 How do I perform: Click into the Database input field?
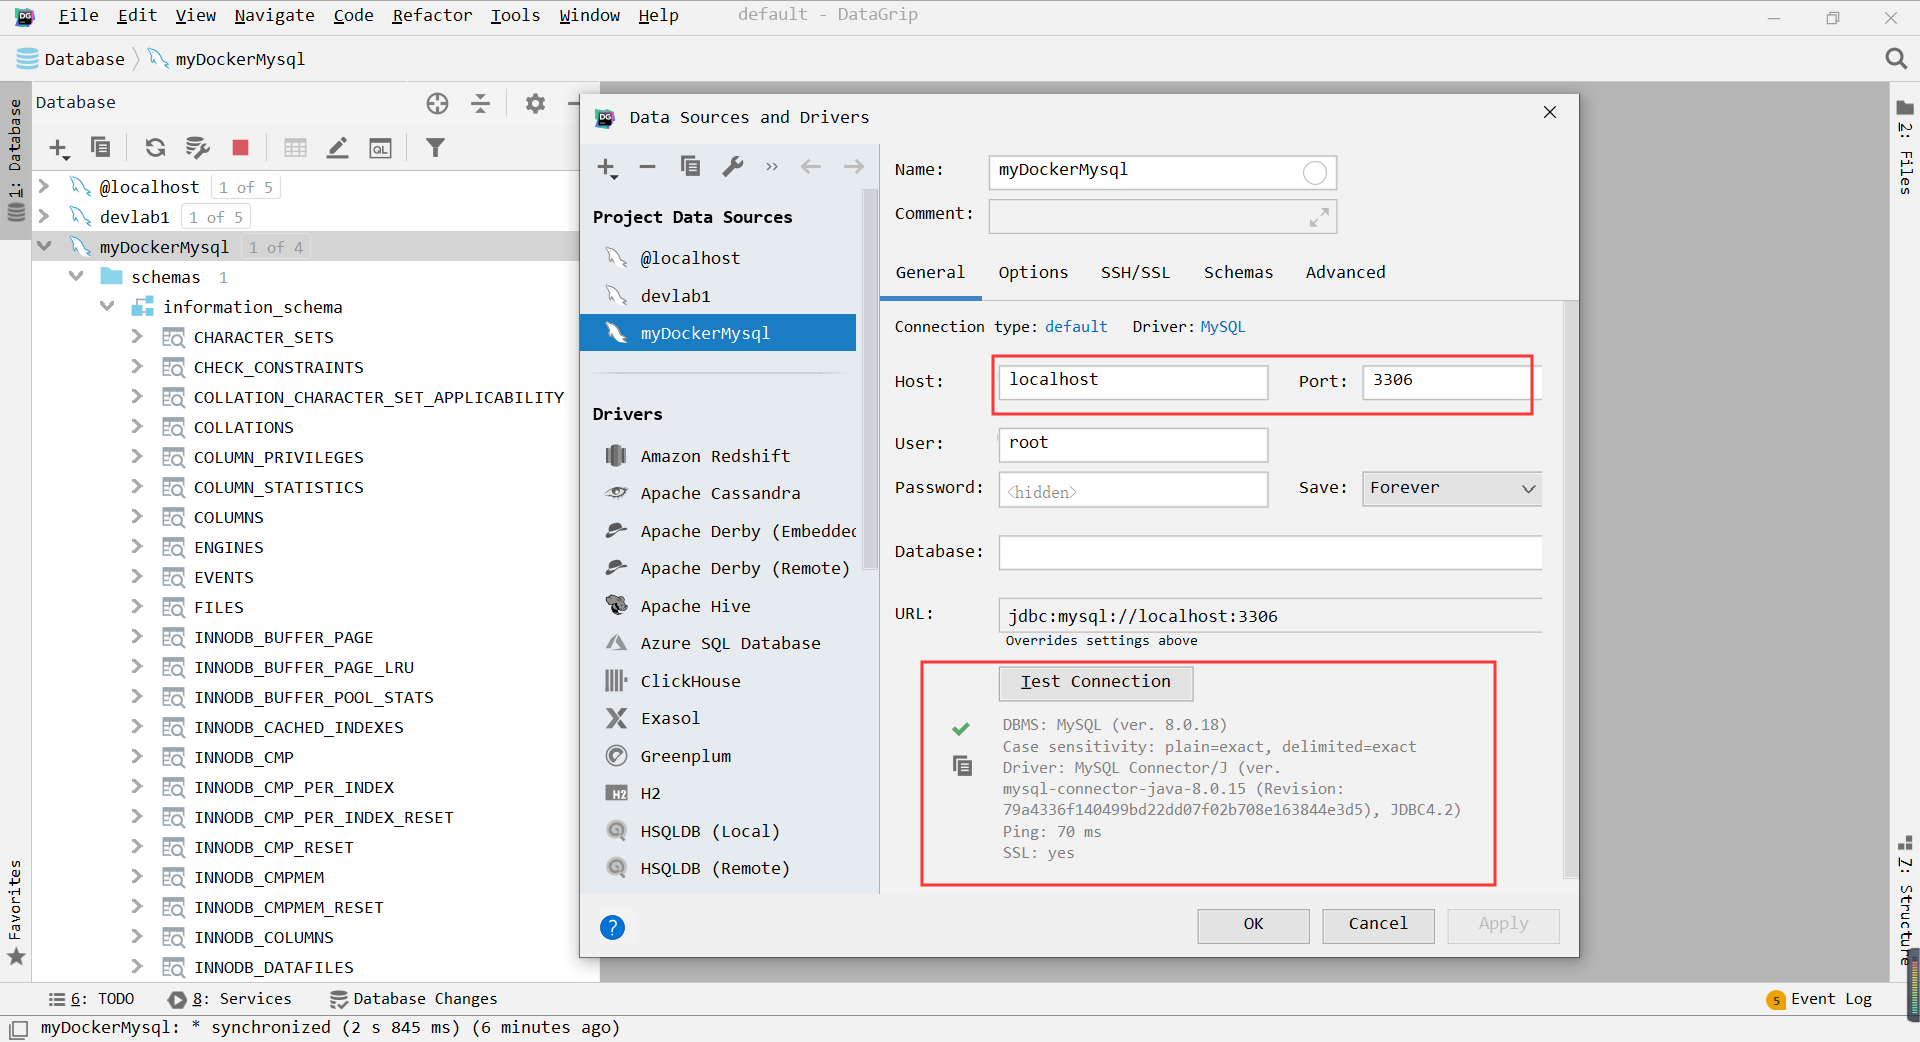point(1270,553)
